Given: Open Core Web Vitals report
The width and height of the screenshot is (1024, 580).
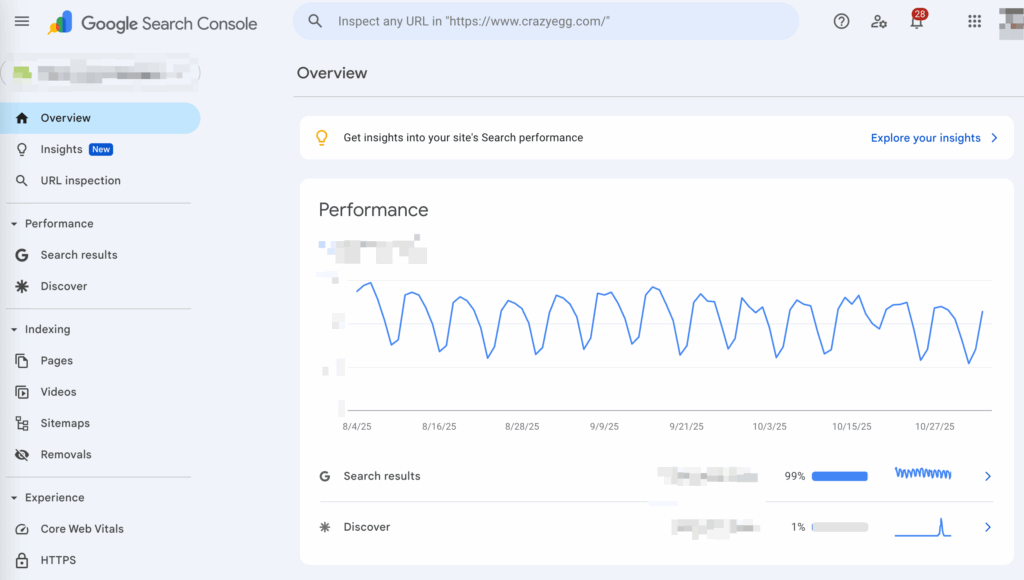Looking at the screenshot, I should click(x=82, y=529).
